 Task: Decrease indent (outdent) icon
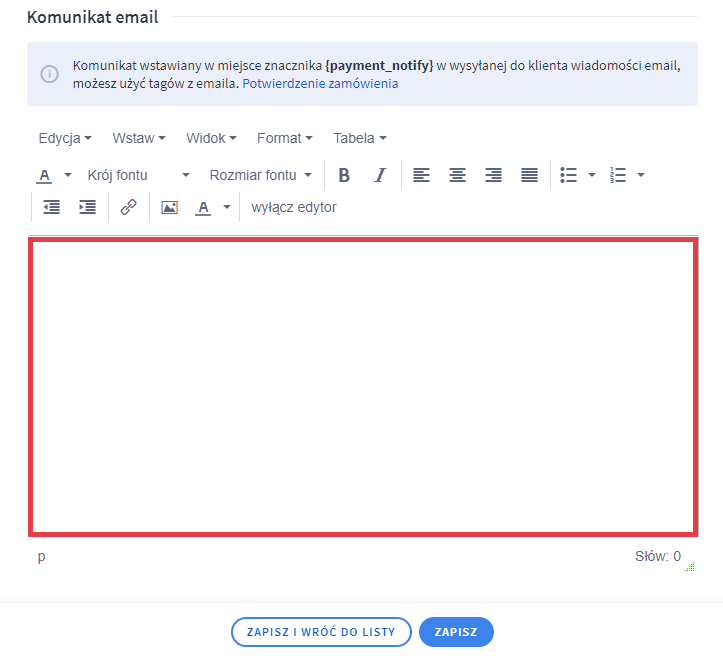(52, 207)
